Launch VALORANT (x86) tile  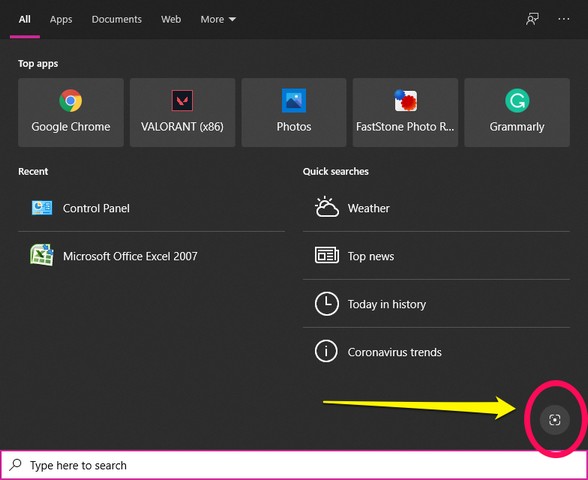[x=182, y=112]
